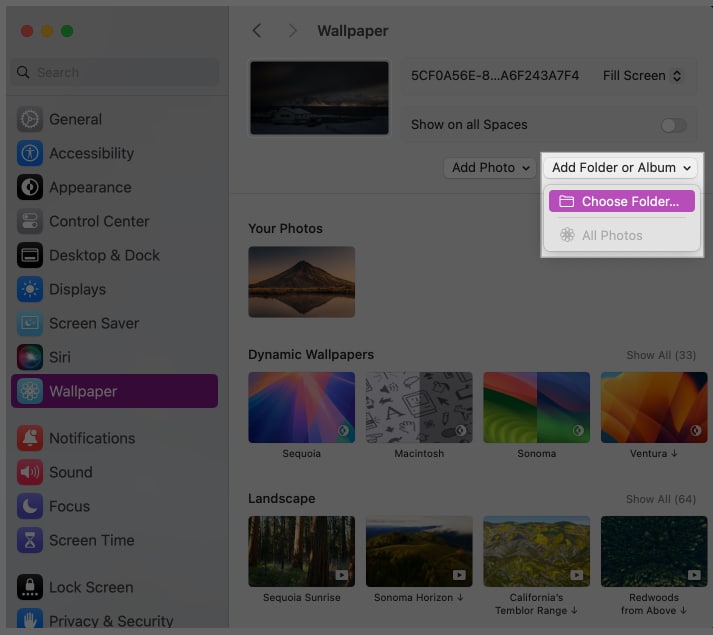
Task: Select Screen Time hourglass icon
Action: point(30,540)
